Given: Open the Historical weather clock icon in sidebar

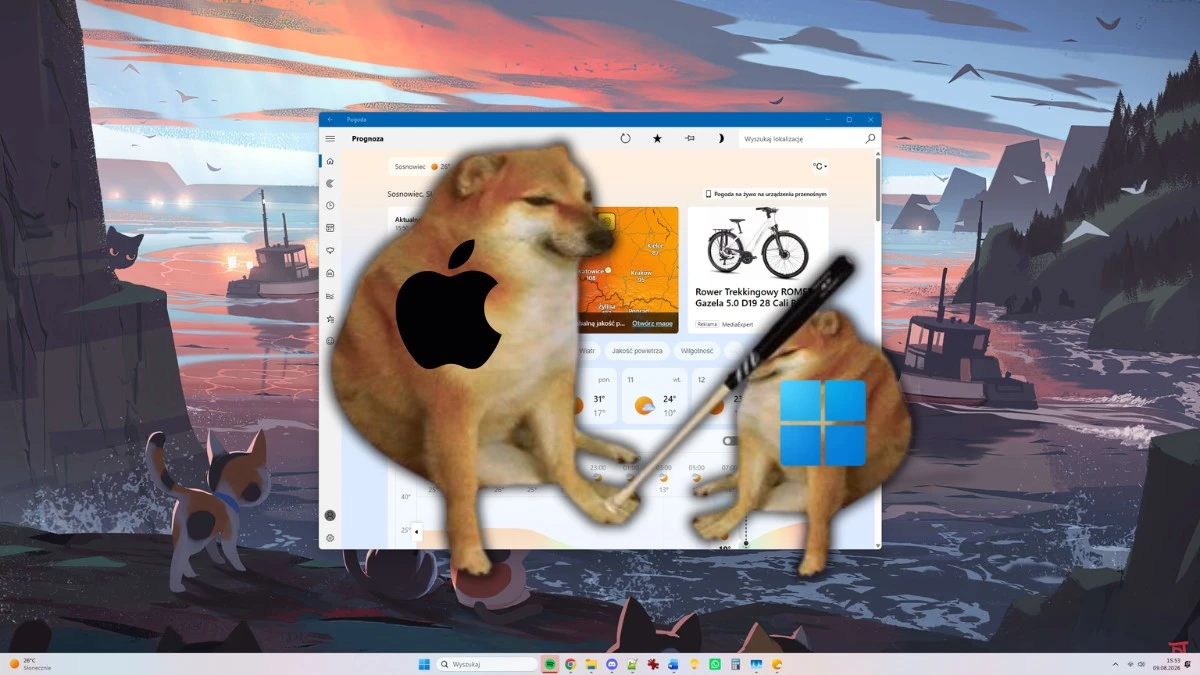Looking at the screenshot, I should click(x=330, y=205).
